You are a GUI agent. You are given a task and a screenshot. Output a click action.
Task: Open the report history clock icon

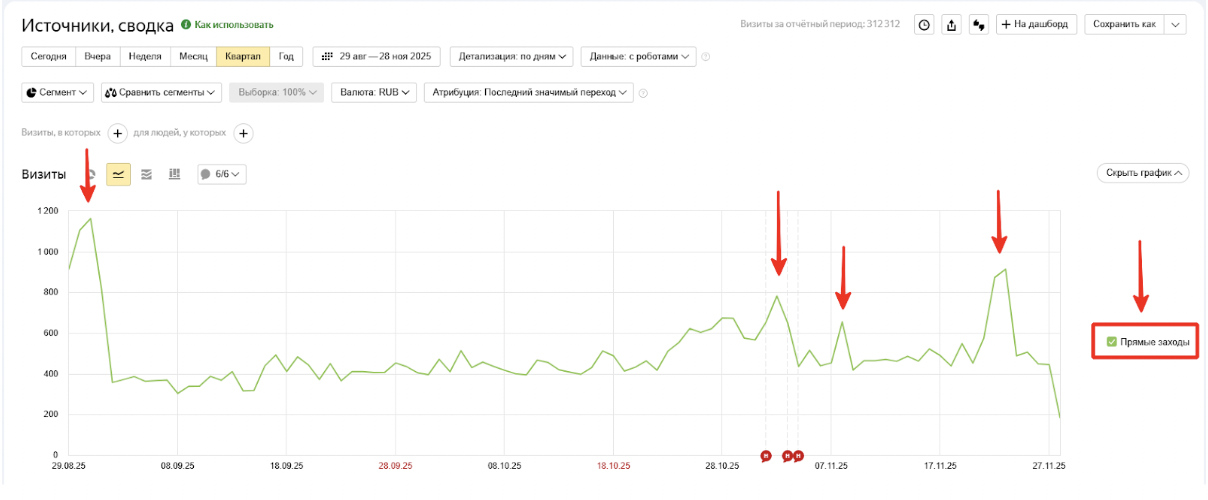[x=924, y=24]
